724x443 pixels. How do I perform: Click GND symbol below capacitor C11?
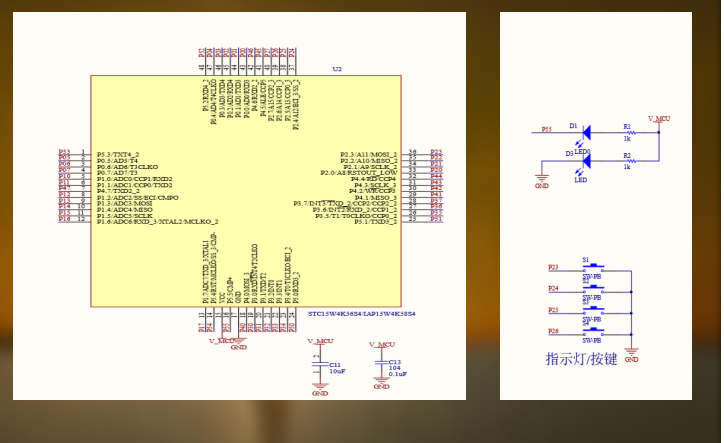click(320, 389)
